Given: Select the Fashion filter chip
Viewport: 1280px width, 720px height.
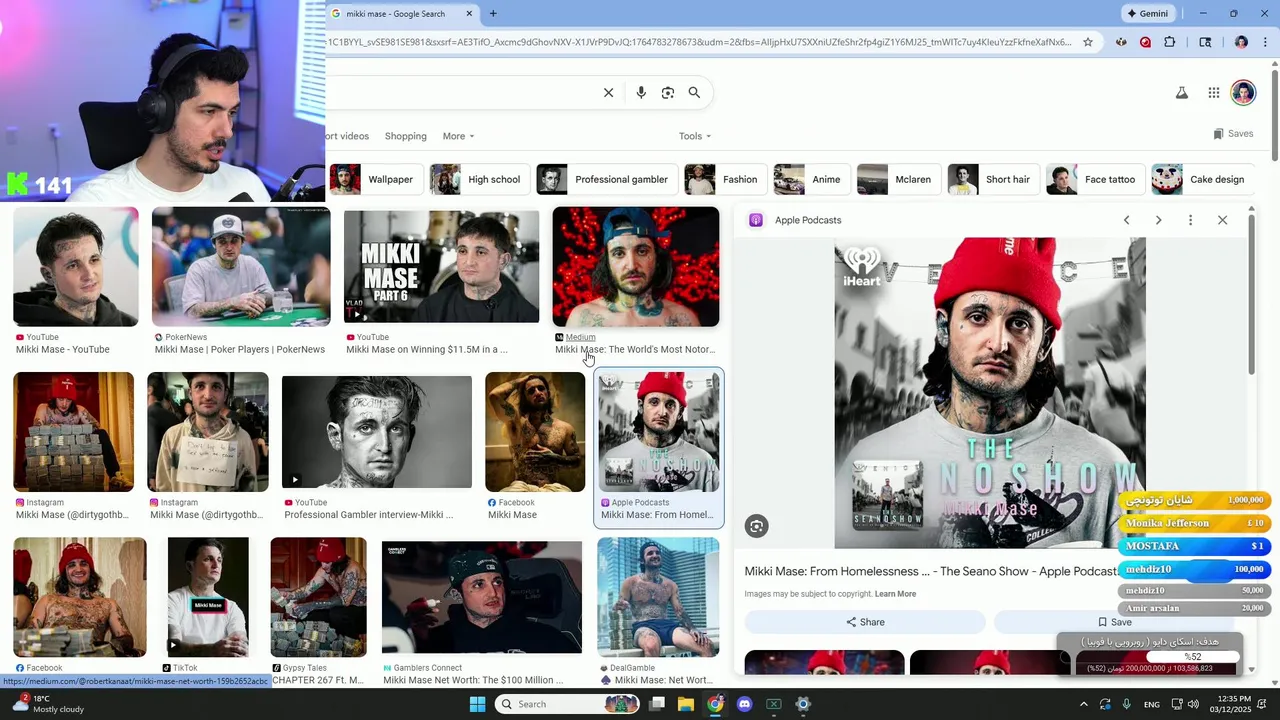Looking at the screenshot, I should pyautogui.click(x=726, y=179).
